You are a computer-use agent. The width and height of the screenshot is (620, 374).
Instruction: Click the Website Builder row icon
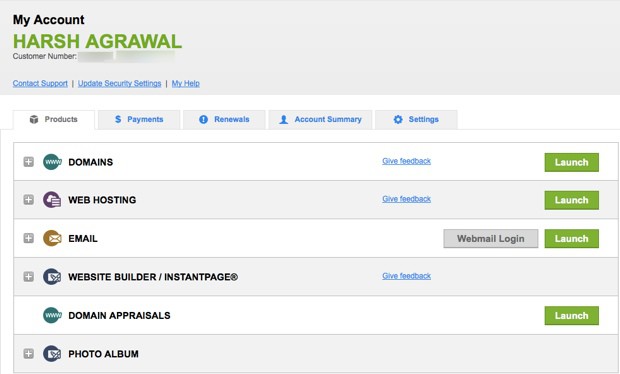52,277
